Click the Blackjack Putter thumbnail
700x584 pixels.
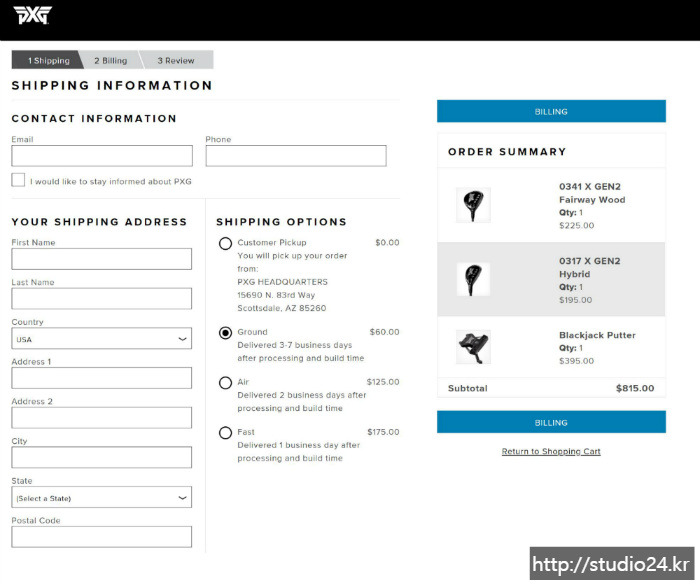473,347
